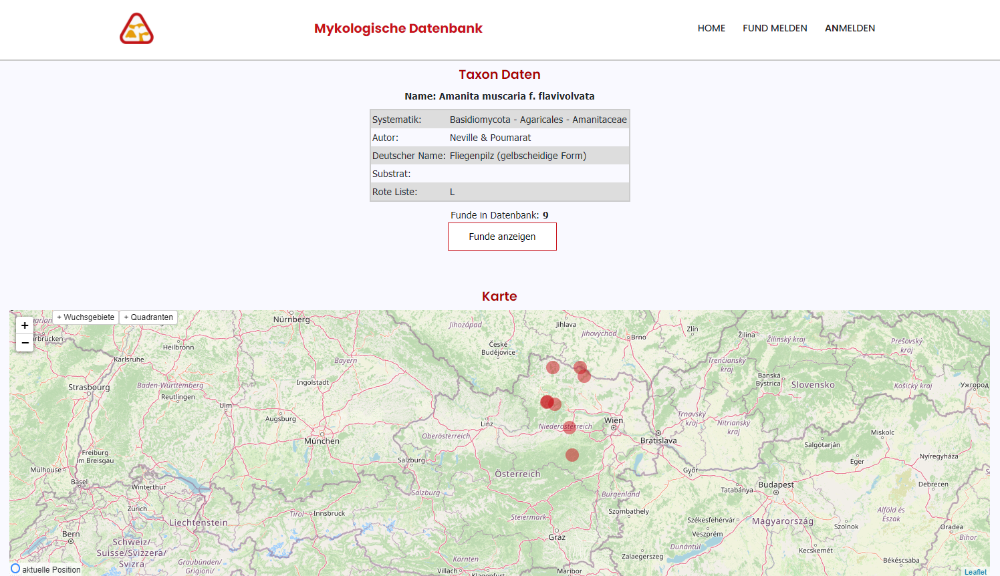Click the darkest red marker east of Linz
1000x576 pixels.
[x=547, y=402]
